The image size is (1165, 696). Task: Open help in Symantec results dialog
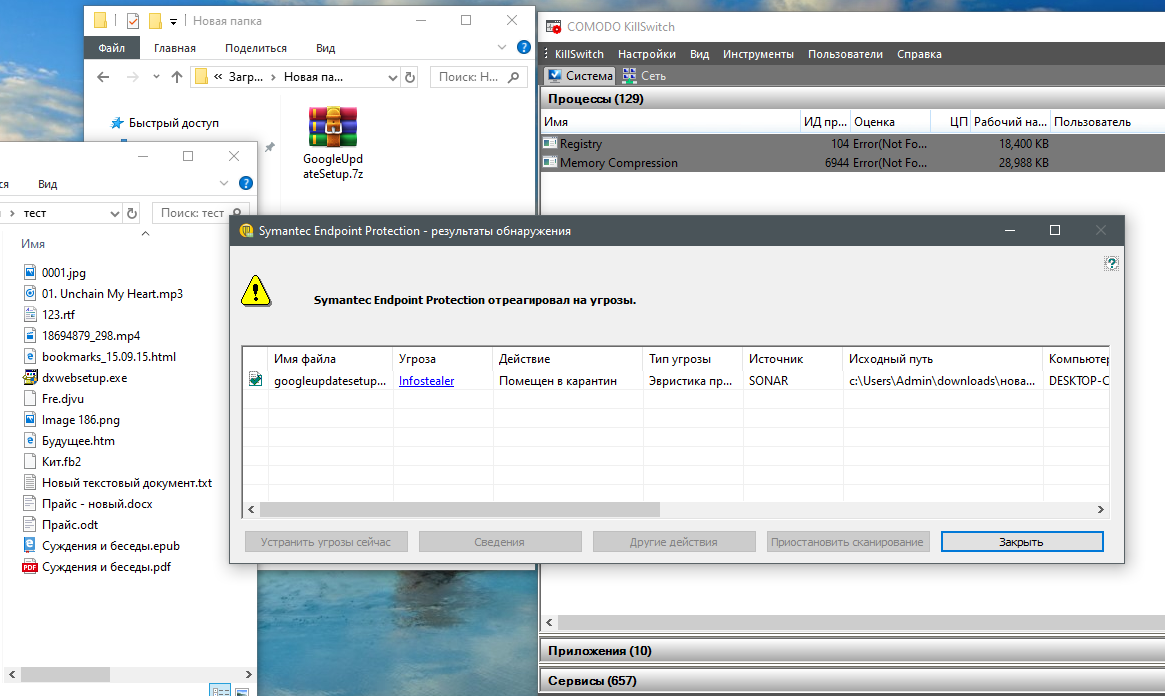(x=1111, y=263)
